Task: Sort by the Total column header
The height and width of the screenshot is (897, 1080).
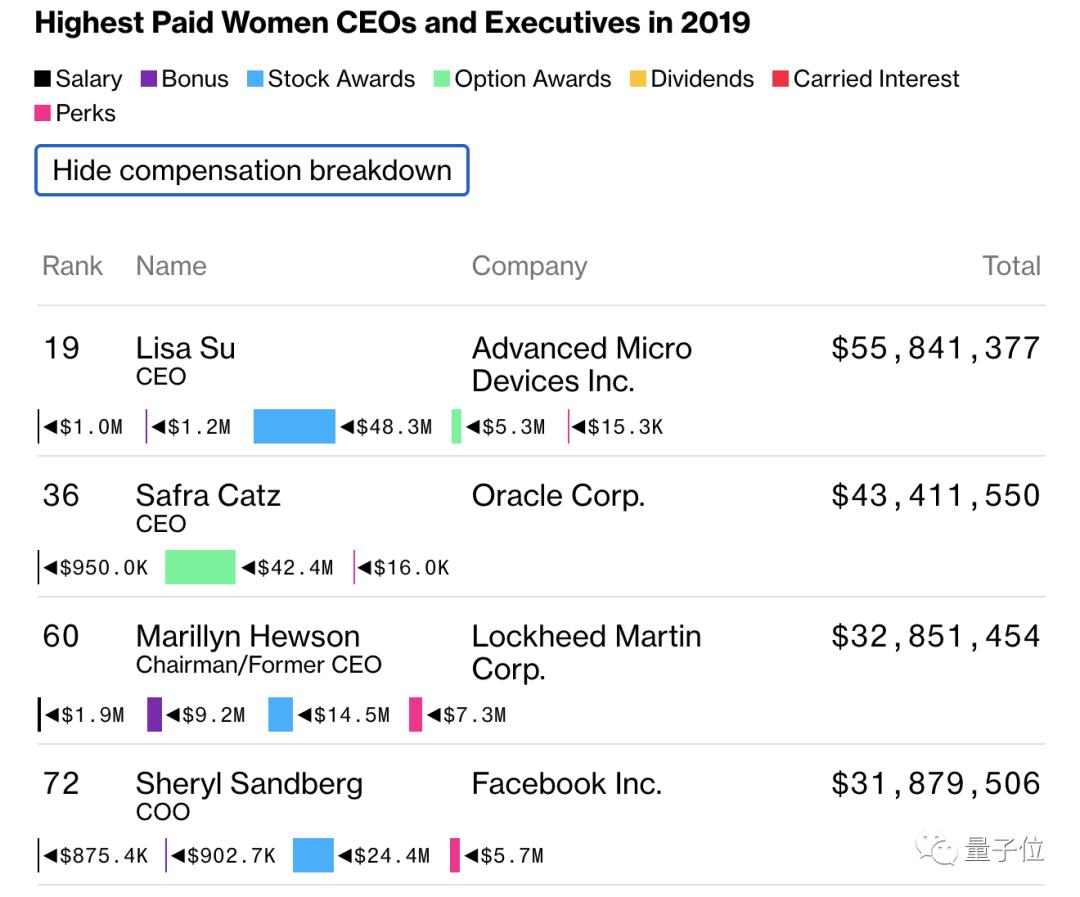Action: [1011, 266]
